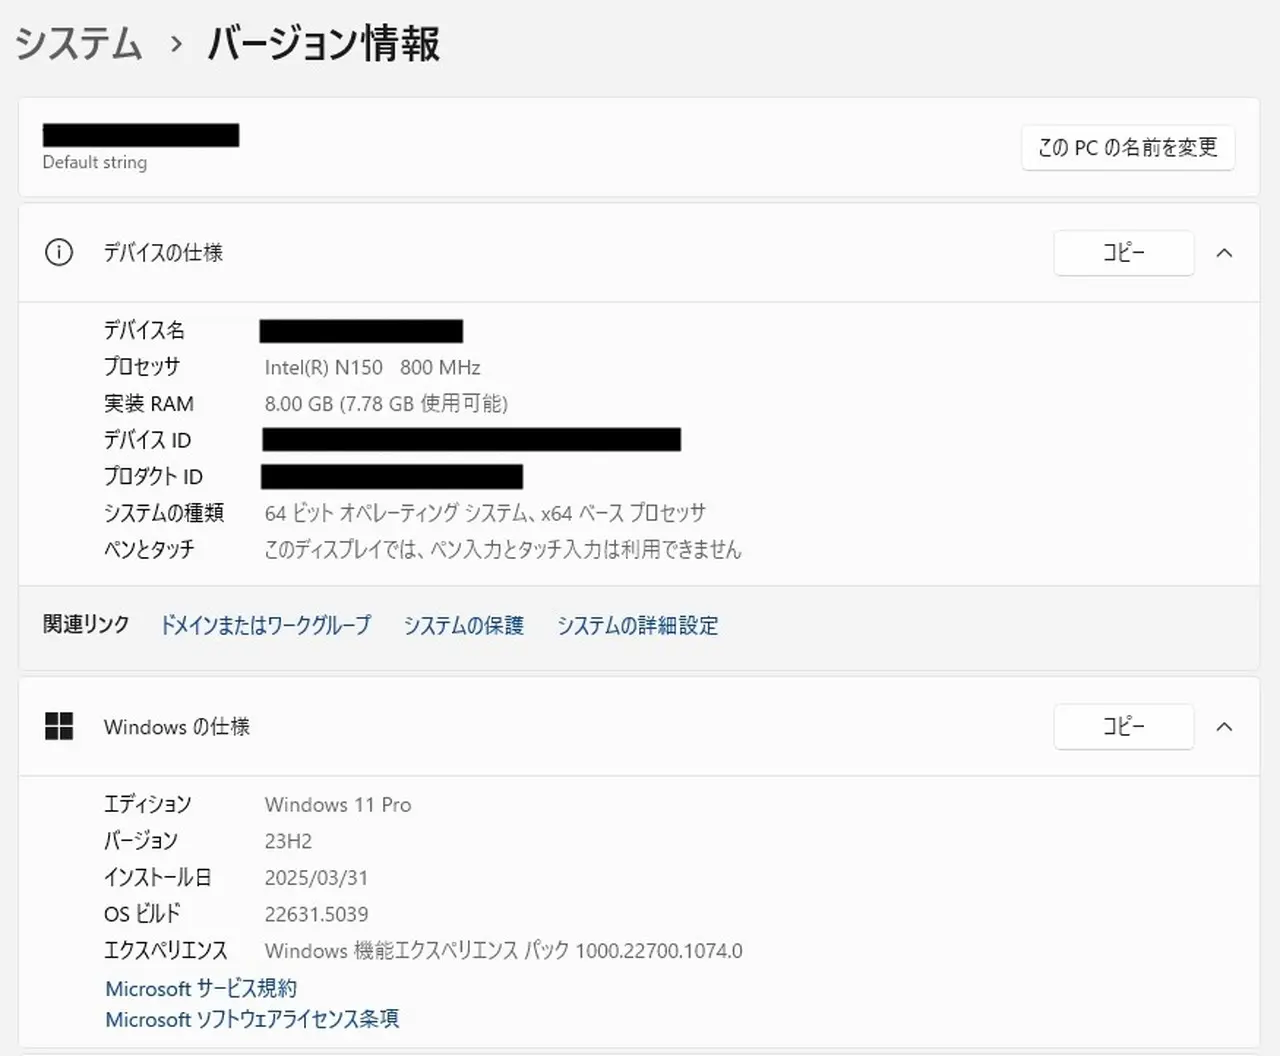This screenshot has height=1056, width=1280.
Task: Click the Windows の仕様 section header text
Action: [x=177, y=727]
